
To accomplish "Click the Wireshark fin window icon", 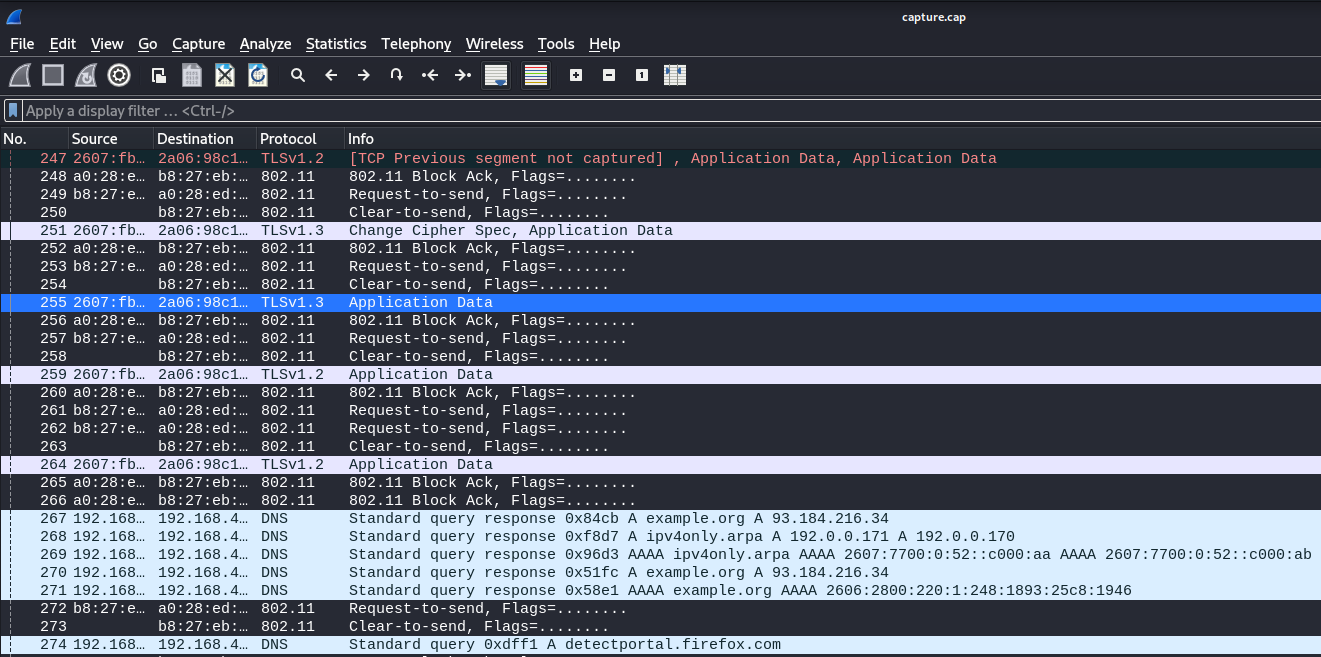I will click(14, 17).
